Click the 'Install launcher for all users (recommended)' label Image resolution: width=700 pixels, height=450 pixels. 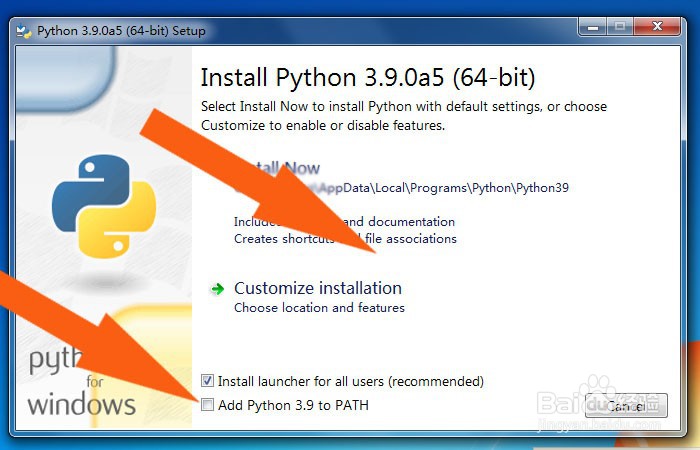351,381
